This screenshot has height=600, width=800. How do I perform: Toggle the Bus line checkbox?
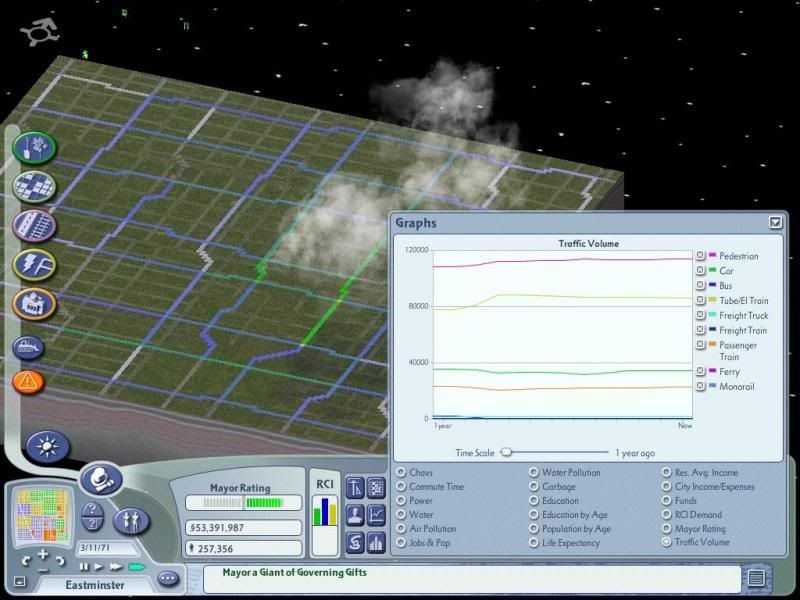[701, 285]
